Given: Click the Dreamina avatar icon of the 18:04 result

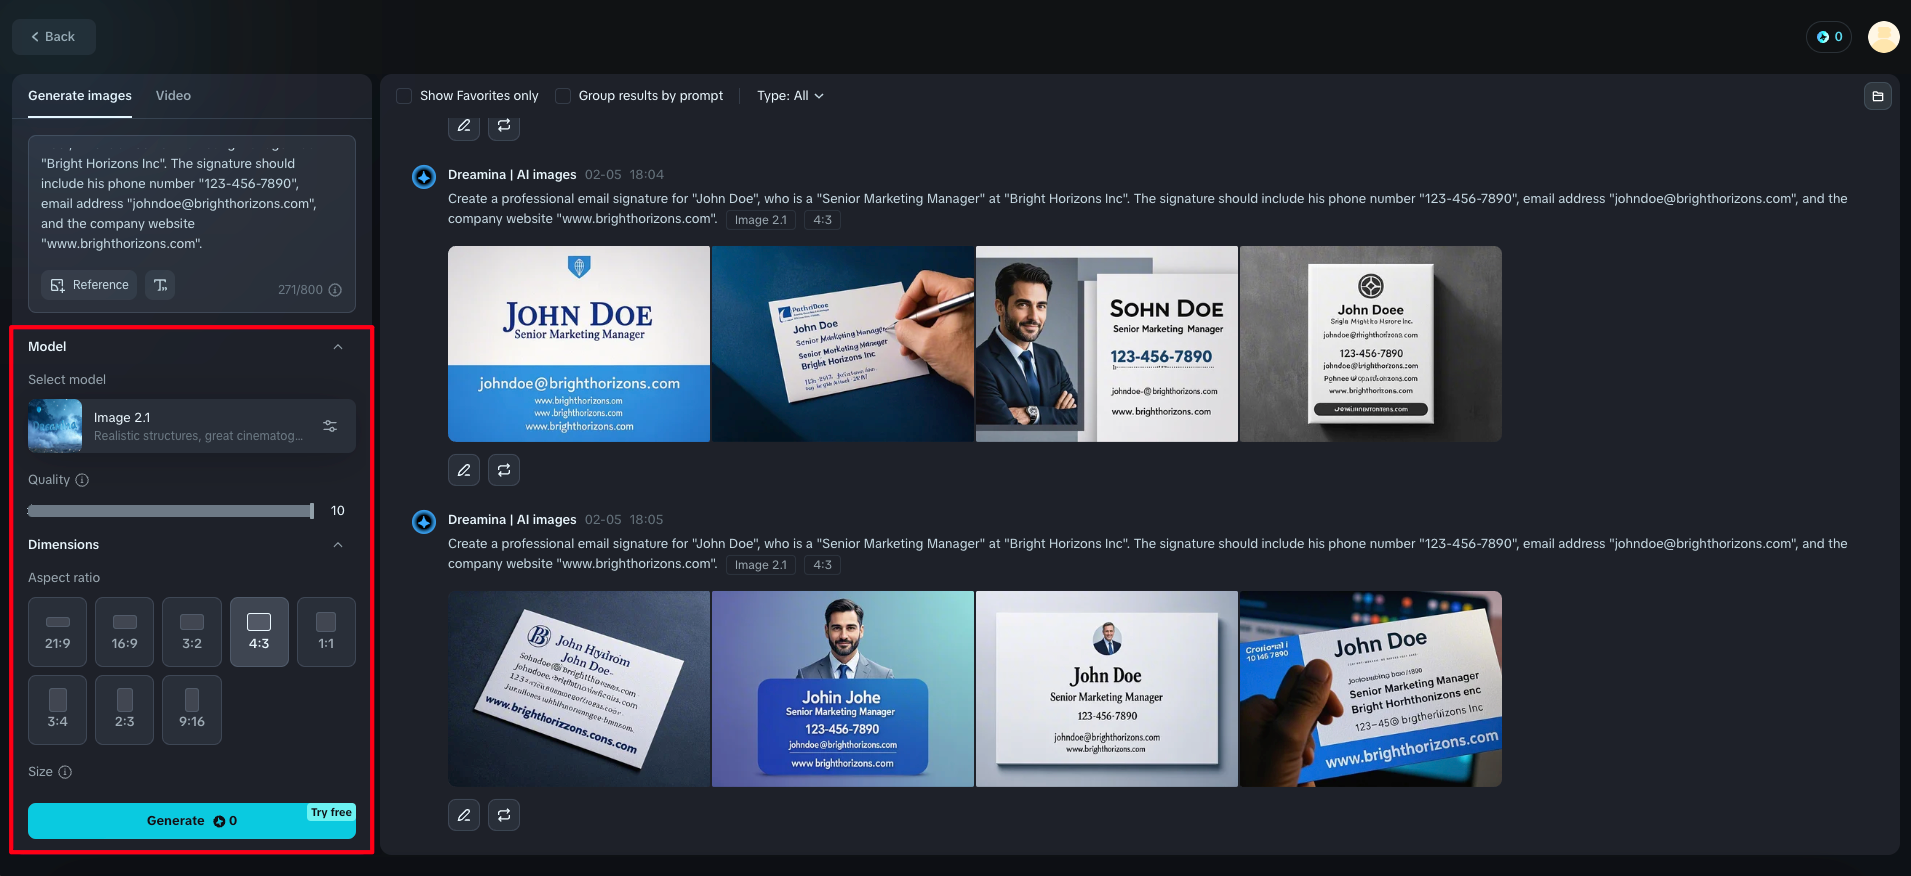Looking at the screenshot, I should pos(424,177).
